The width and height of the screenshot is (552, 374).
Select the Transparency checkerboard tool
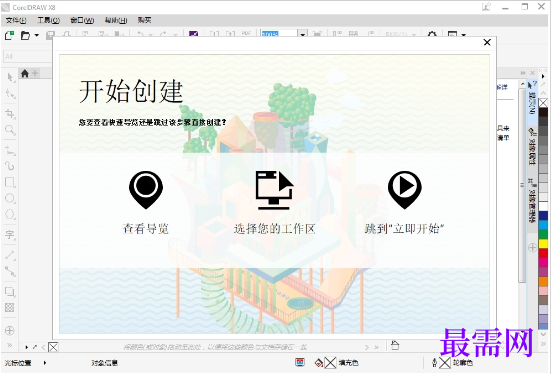[x=10, y=307]
